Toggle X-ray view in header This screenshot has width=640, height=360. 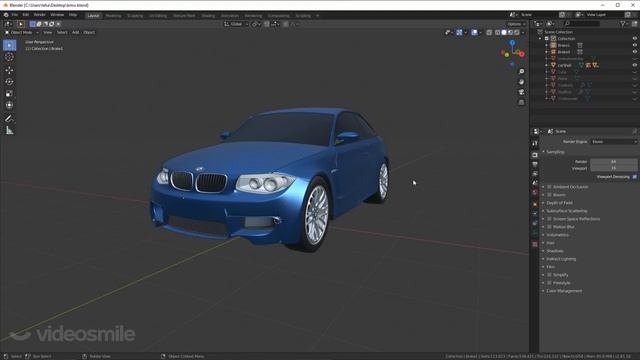[489, 32]
